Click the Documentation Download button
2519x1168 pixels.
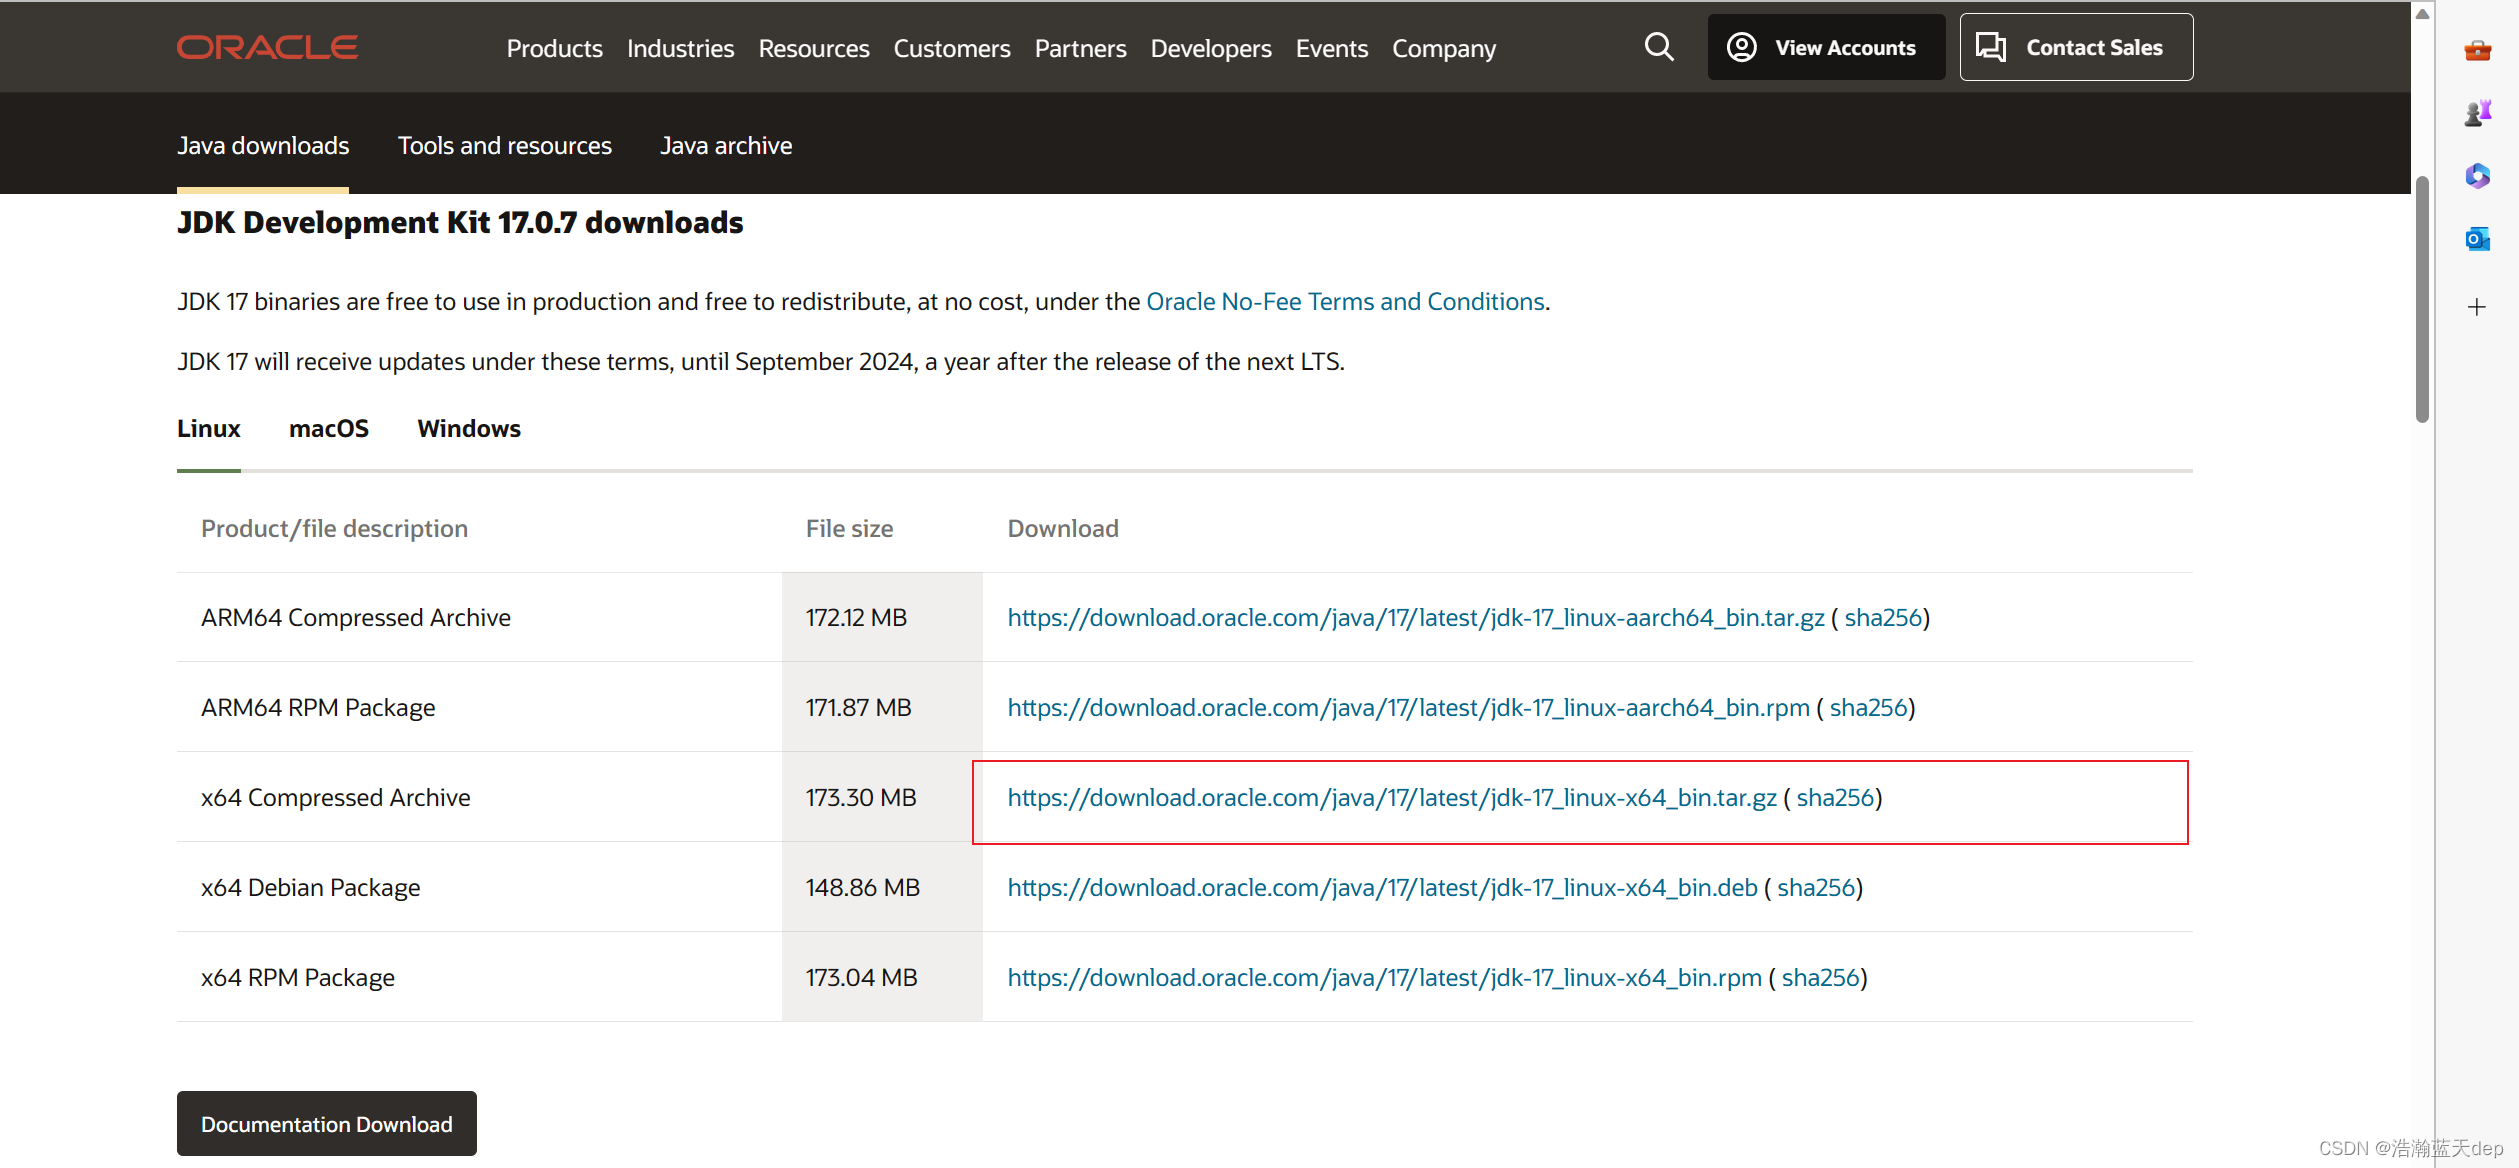point(326,1124)
